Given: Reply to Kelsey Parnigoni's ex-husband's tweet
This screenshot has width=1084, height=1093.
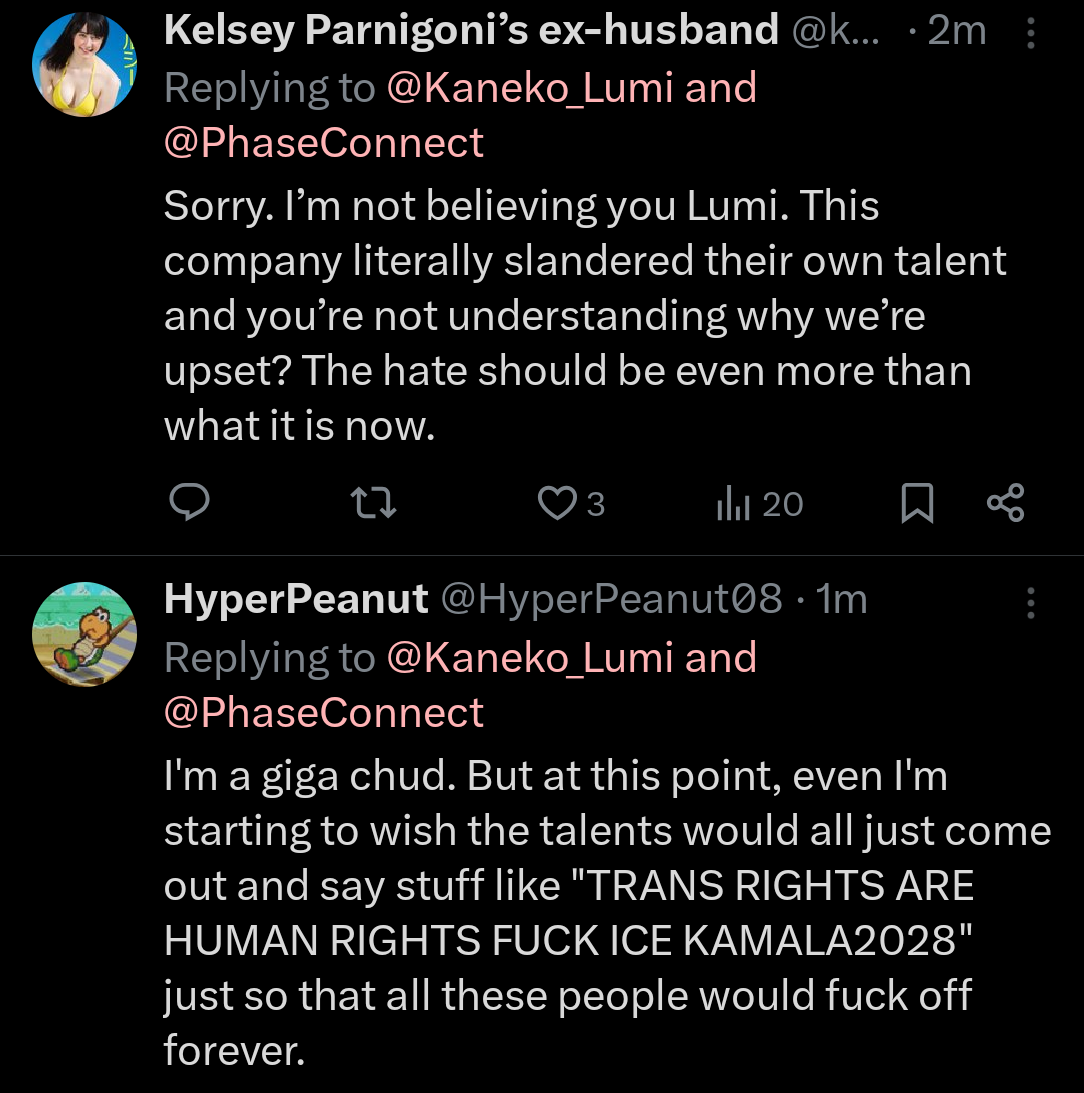Looking at the screenshot, I should [188, 503].
